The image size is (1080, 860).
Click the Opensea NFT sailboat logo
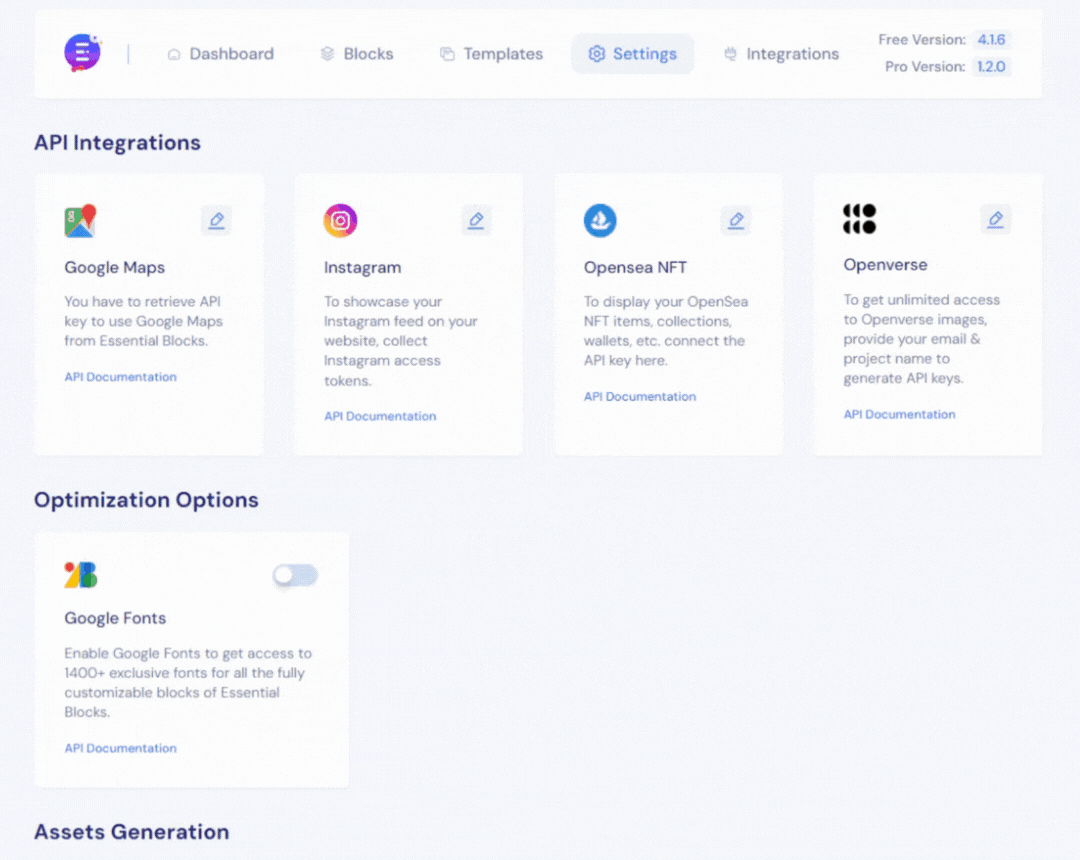pos(600,221)
